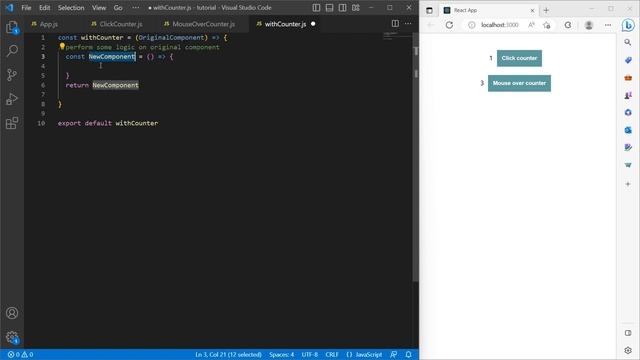Expand the overflow menu ellipsis in menu bar
Viewport: 640px width, 360px height.
[136, 8]
